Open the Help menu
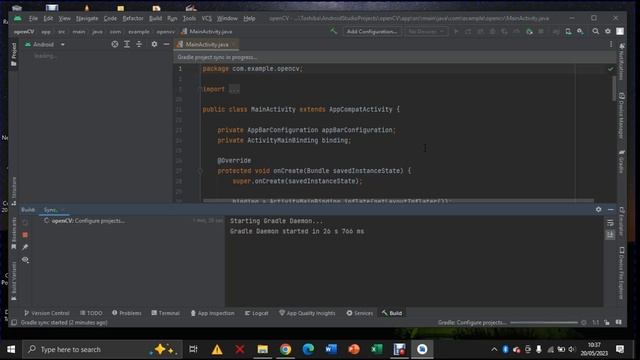Image resolution: width=640 pixels, height=360 pixels. tap(249, 18)
